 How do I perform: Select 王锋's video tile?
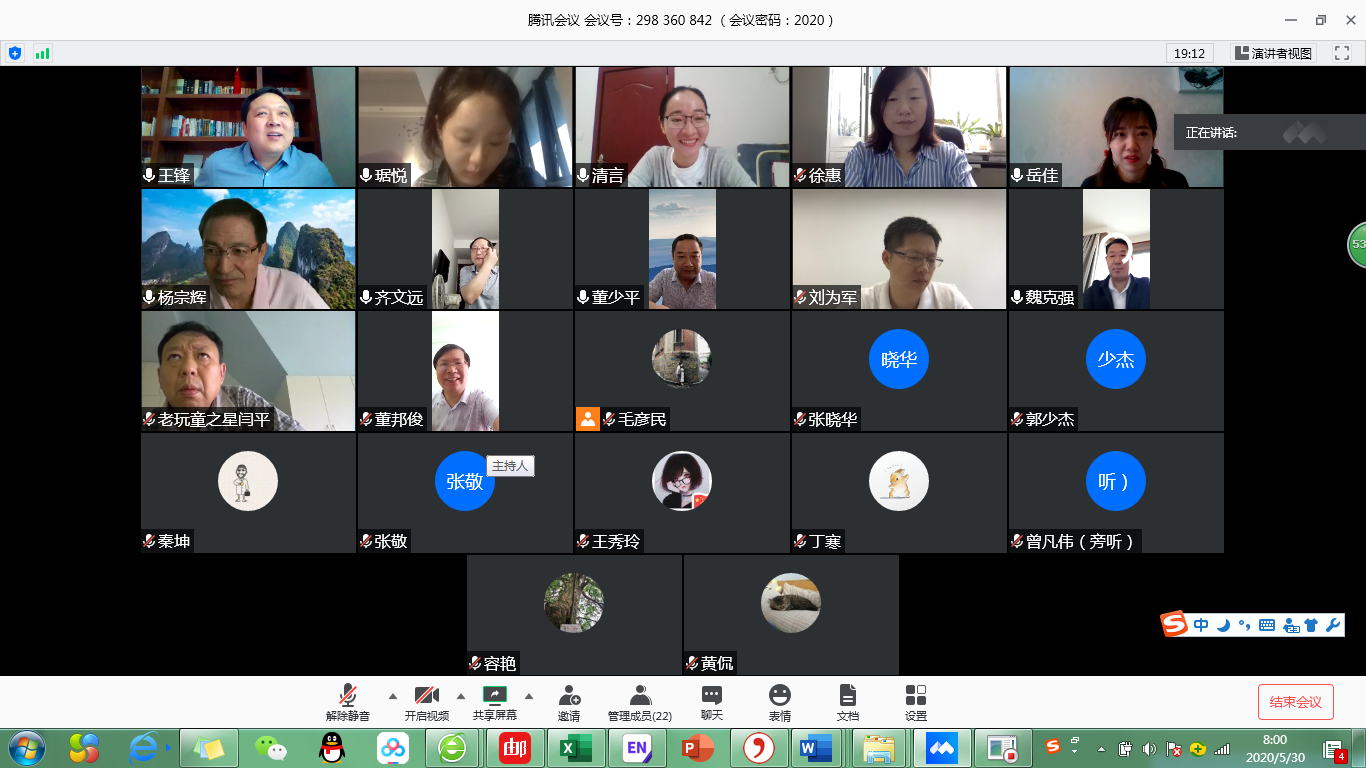(248, 127)
